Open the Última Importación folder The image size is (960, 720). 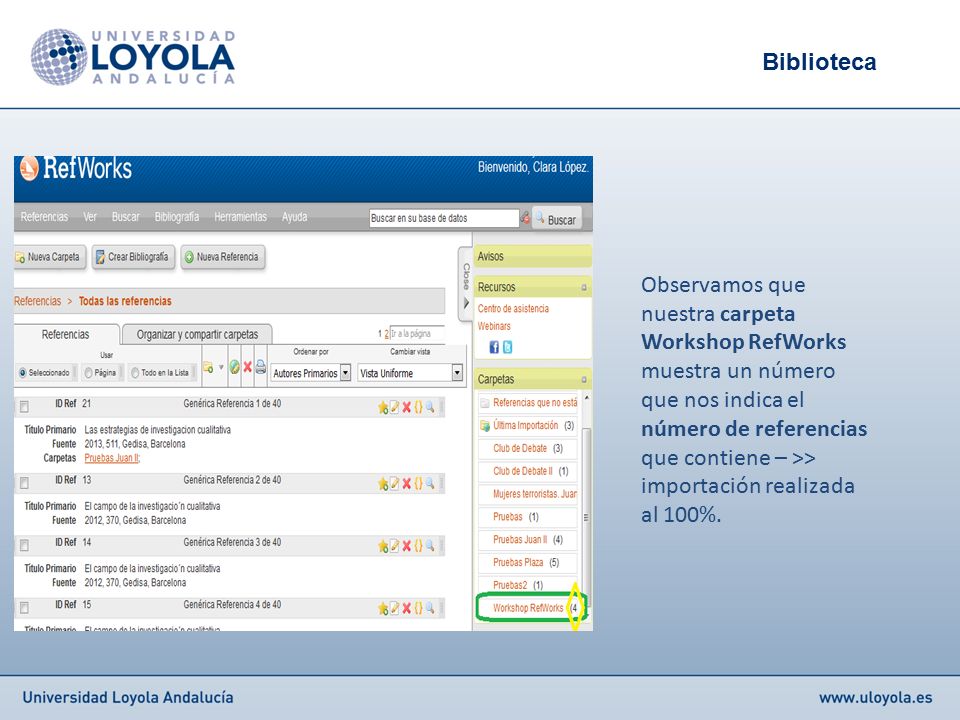coord(525,426)
